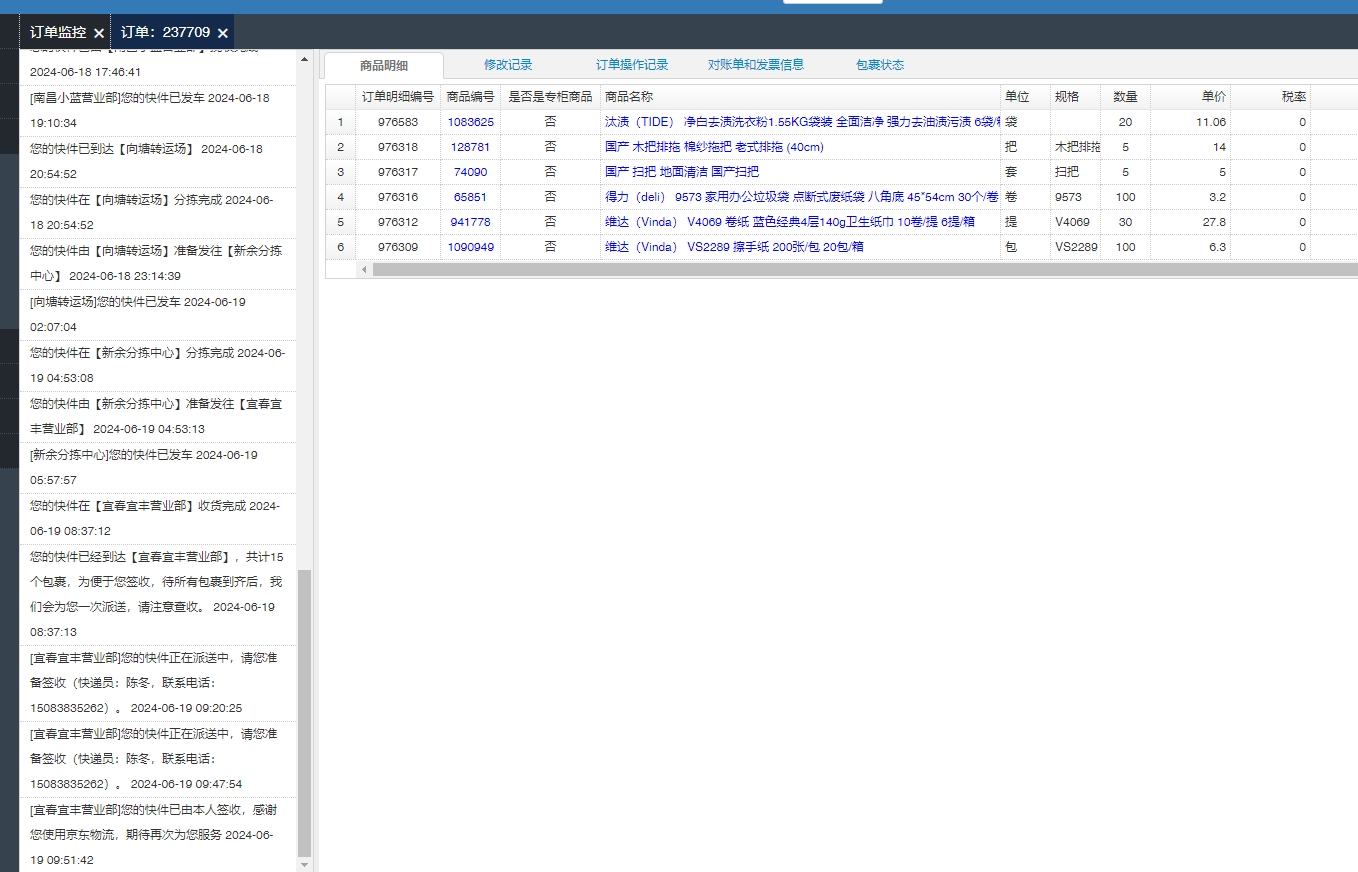Click unit price cell 27.8
The image size is (1358, 872).
coord(1190,222)
